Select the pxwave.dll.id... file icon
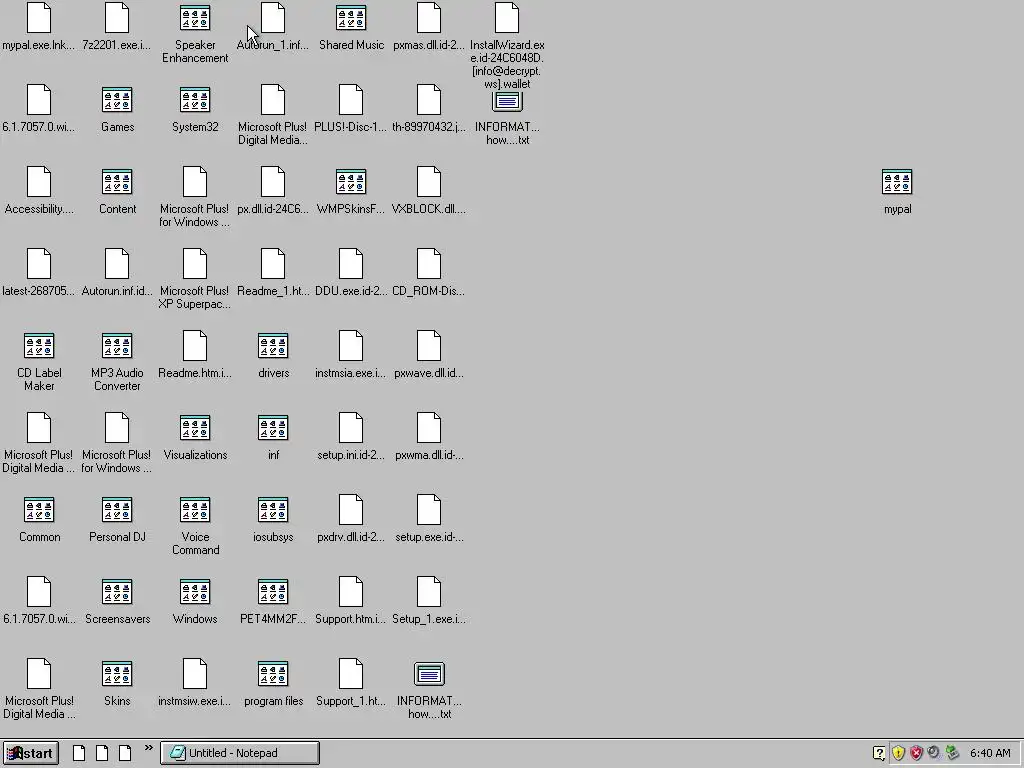Viewport: 1024px width, 768px height. pyautogui.click(x=429, y=345)
